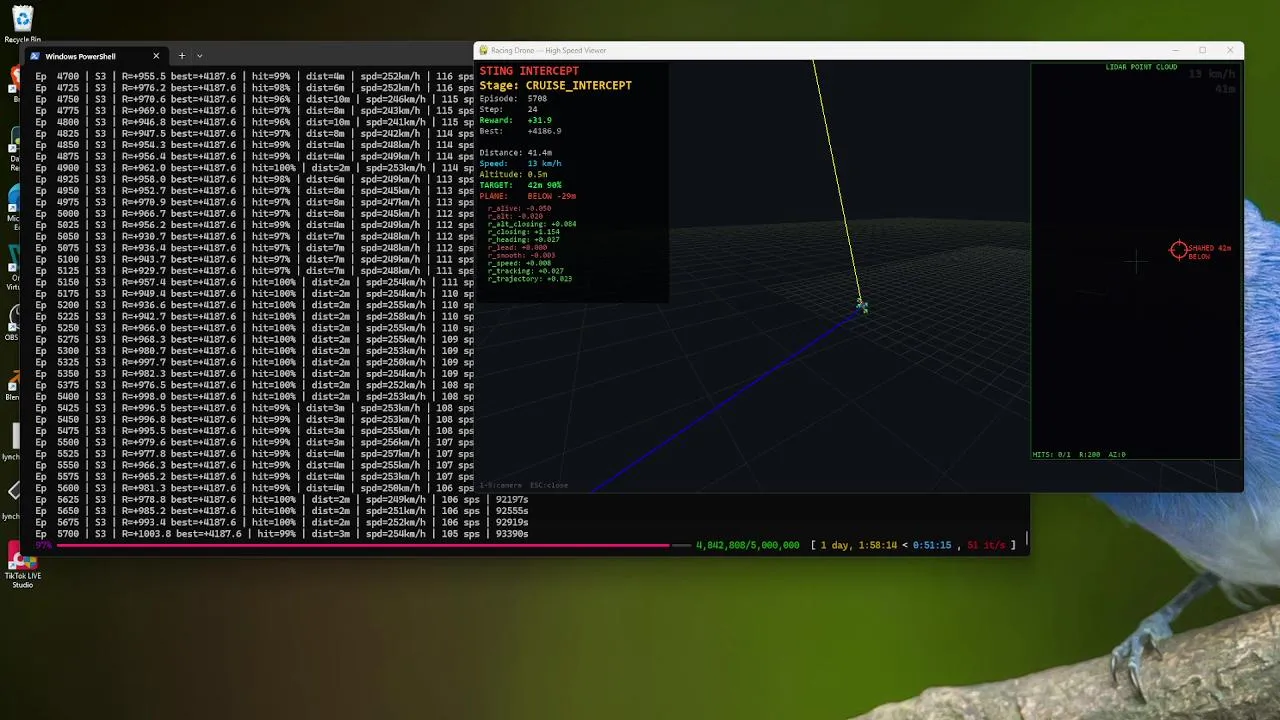The image size is (1280, 720).
Task: Click the Altitude: 0.5m readout
Action: pos(513,175)
